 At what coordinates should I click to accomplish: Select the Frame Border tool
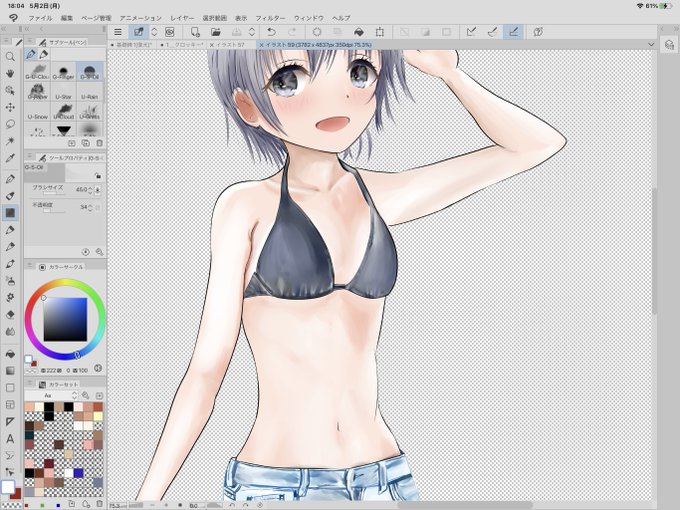click(x=10, y=405)
